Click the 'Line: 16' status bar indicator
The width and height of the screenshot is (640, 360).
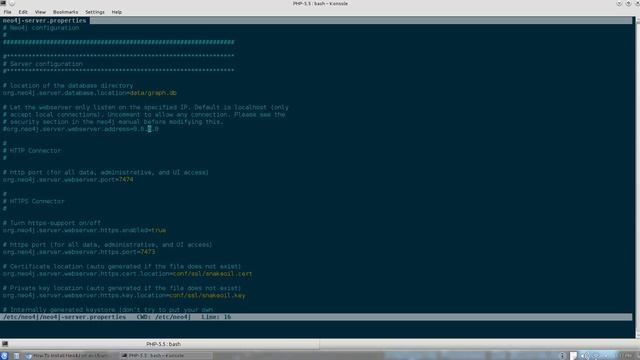(216, 317)
